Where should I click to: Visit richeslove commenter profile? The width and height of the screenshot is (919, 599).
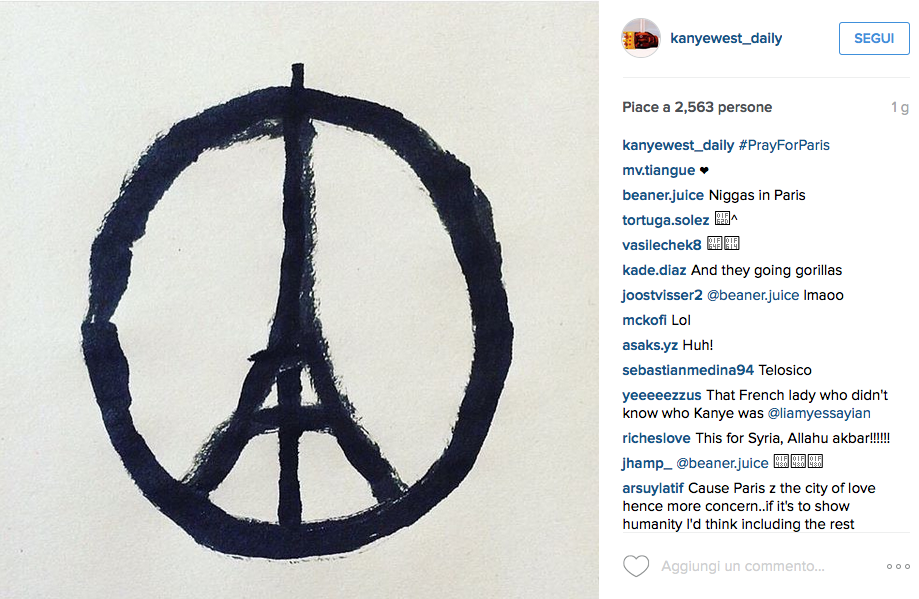(x=656, y=438)
